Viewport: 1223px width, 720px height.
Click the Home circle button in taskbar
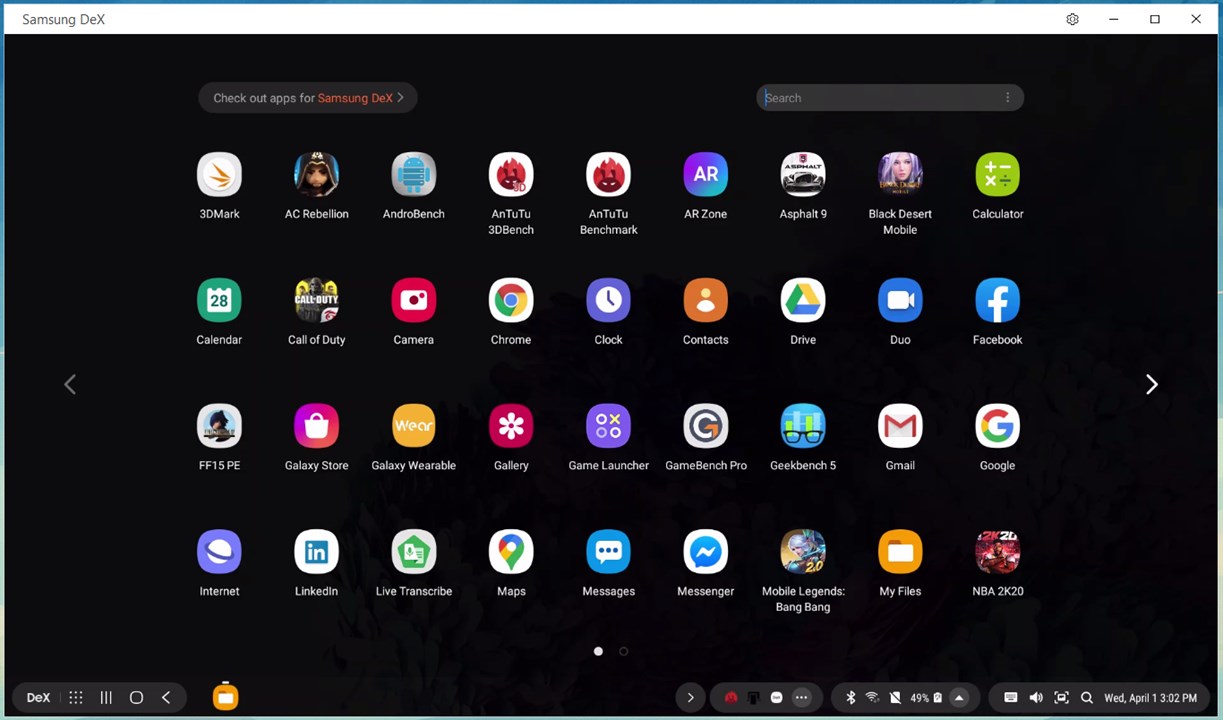pos(136,698)
